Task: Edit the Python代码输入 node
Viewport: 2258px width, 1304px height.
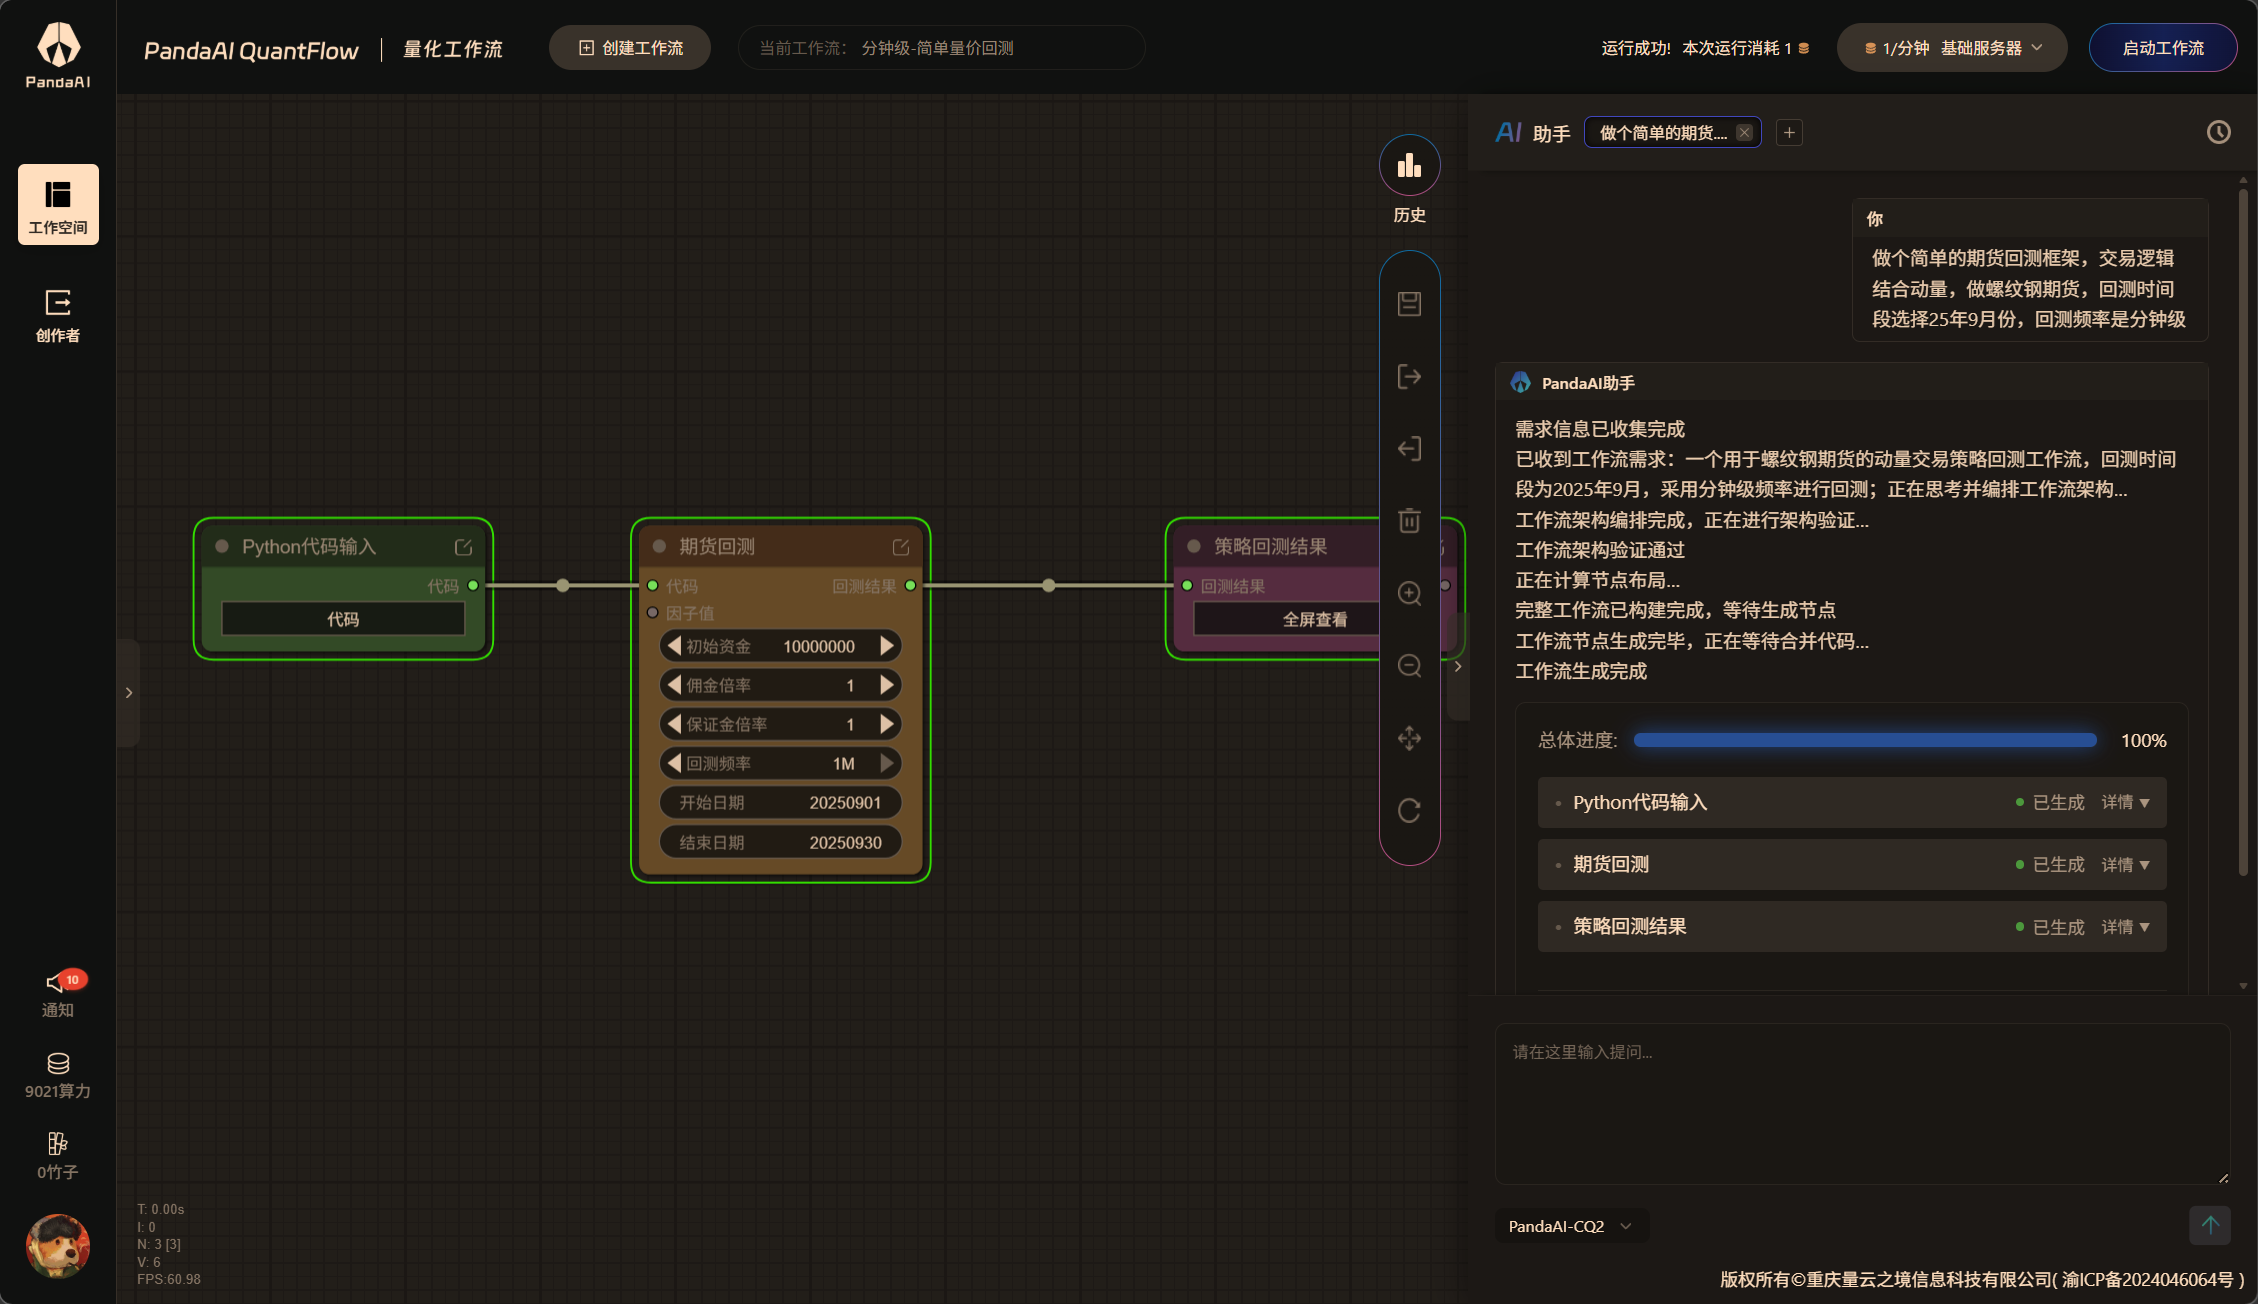Action: 464,547
